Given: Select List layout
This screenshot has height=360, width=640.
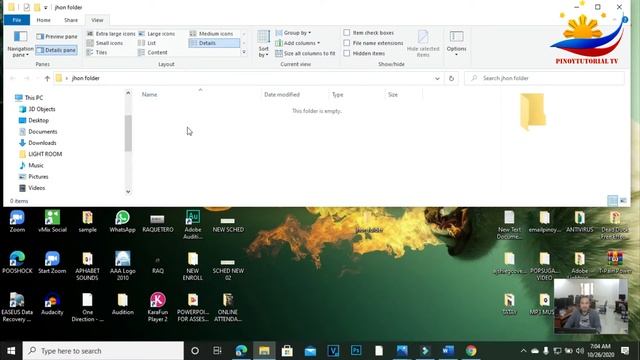Looking at the screenshot, I should click(147, 43).
